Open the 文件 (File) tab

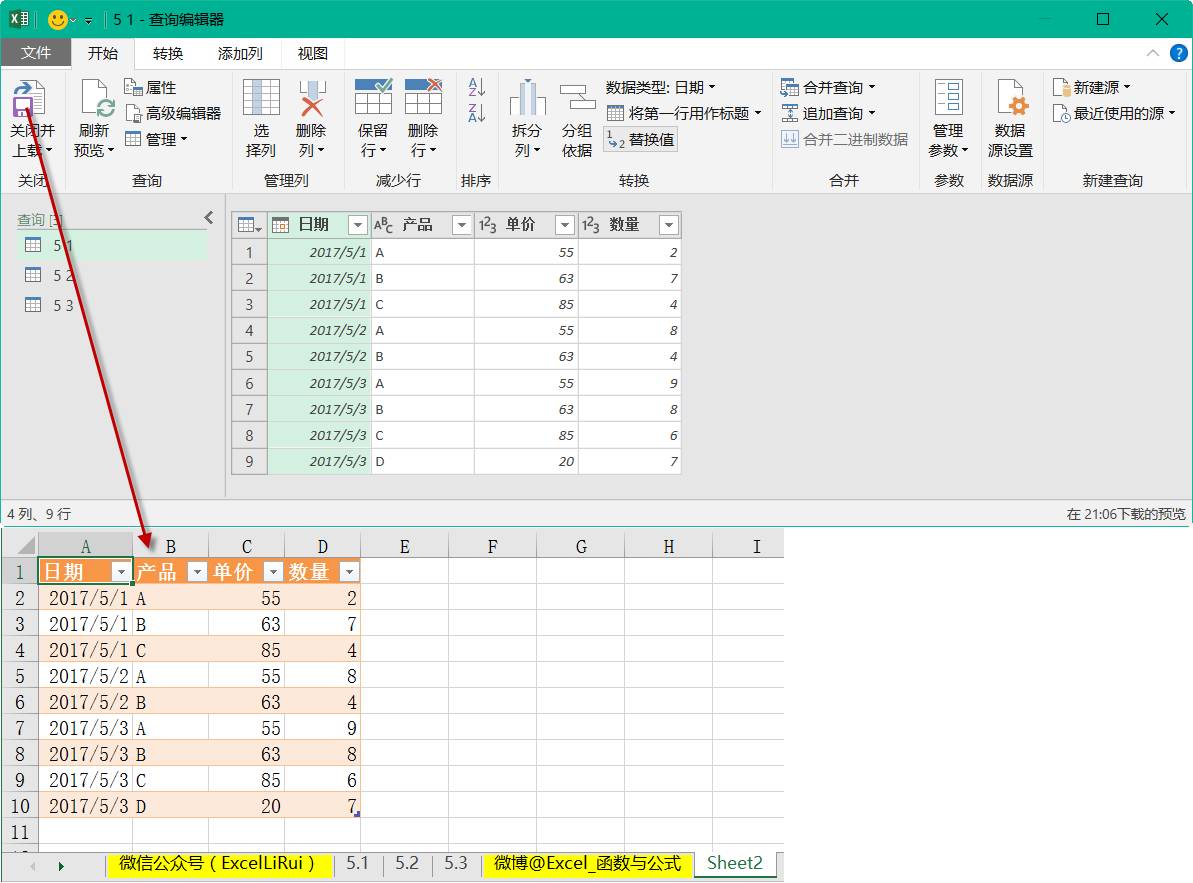tap(36, 53)
